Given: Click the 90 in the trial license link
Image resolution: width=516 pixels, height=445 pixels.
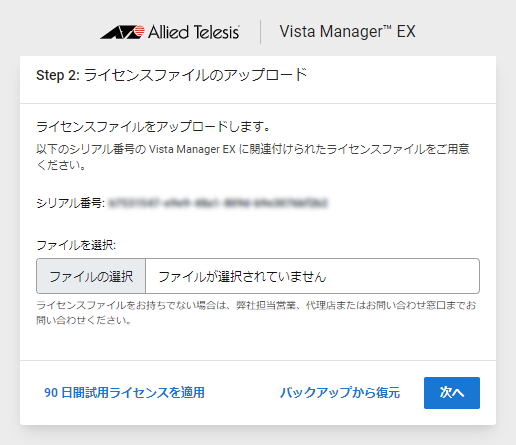Looking at the screenshot, I should (x=51, y=393).
